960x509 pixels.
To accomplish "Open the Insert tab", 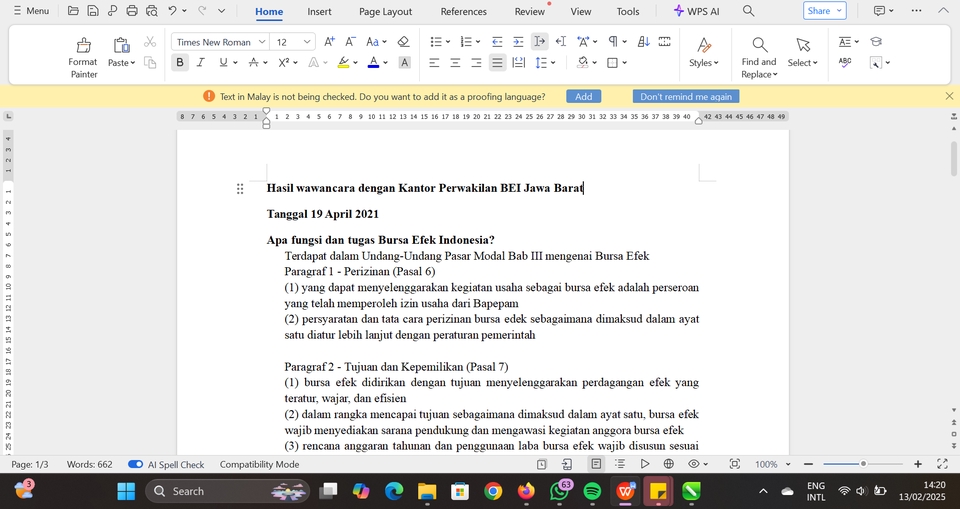I will pos(319,11).
